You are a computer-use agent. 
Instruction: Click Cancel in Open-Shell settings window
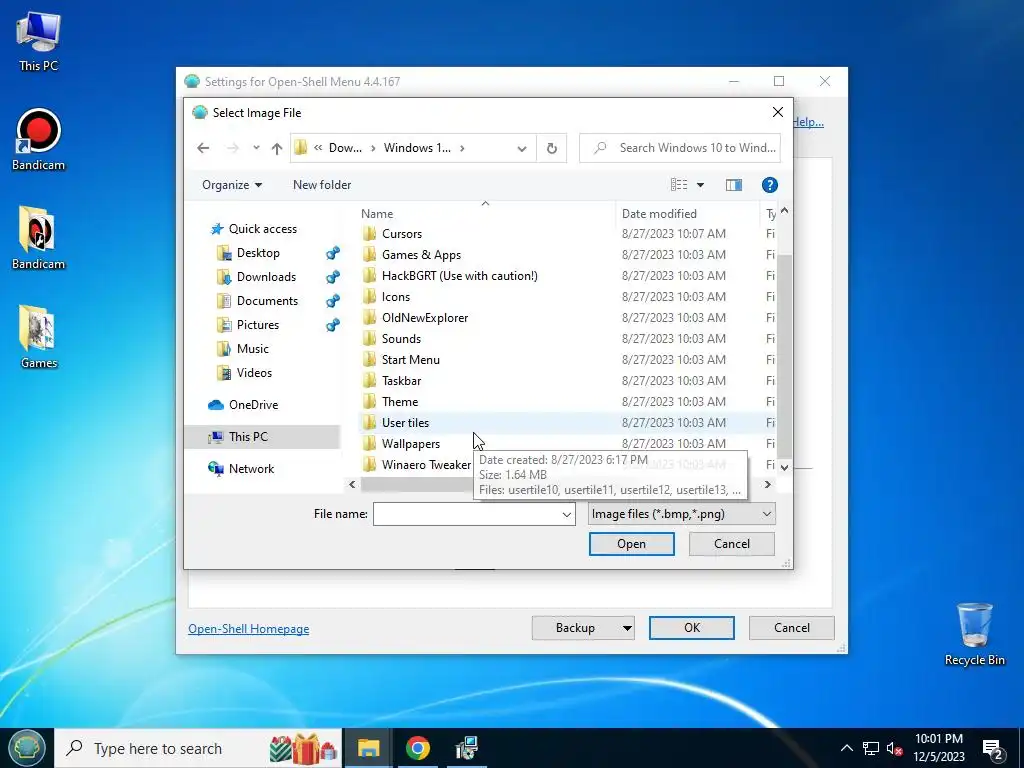792,628
